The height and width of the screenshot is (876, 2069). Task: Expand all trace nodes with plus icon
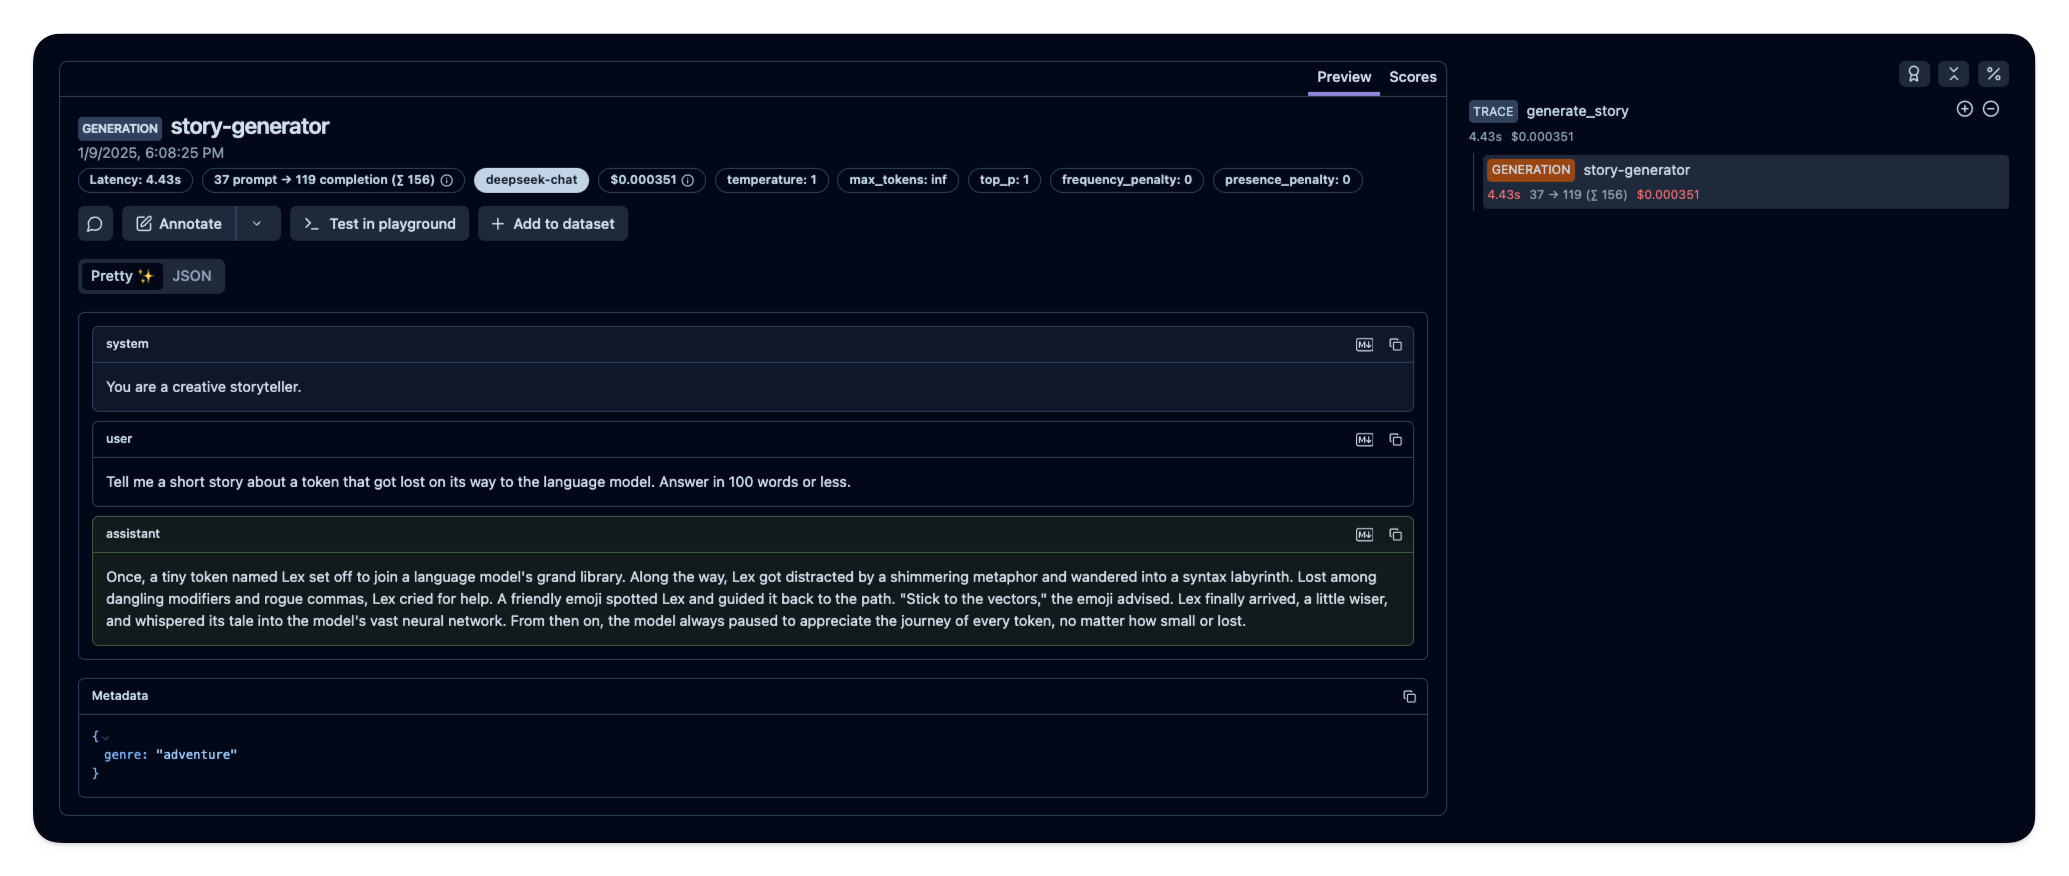click(1964, 109)
